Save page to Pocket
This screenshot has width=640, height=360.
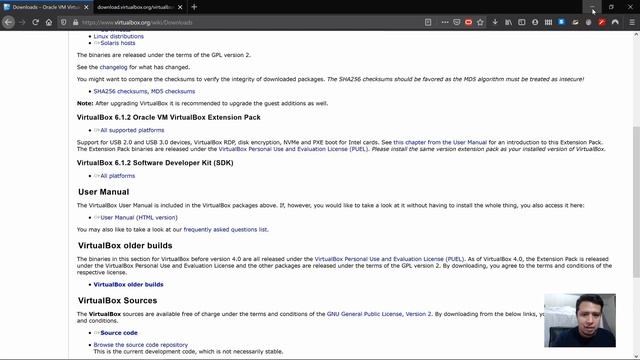[457, 22]
